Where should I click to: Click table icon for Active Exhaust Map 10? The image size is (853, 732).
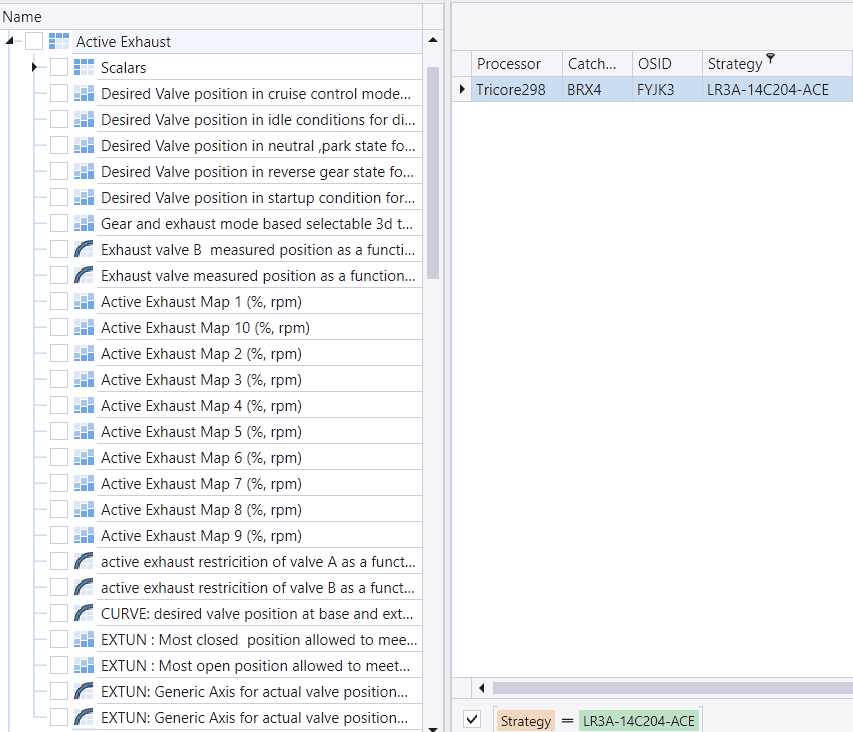point(84,328)
